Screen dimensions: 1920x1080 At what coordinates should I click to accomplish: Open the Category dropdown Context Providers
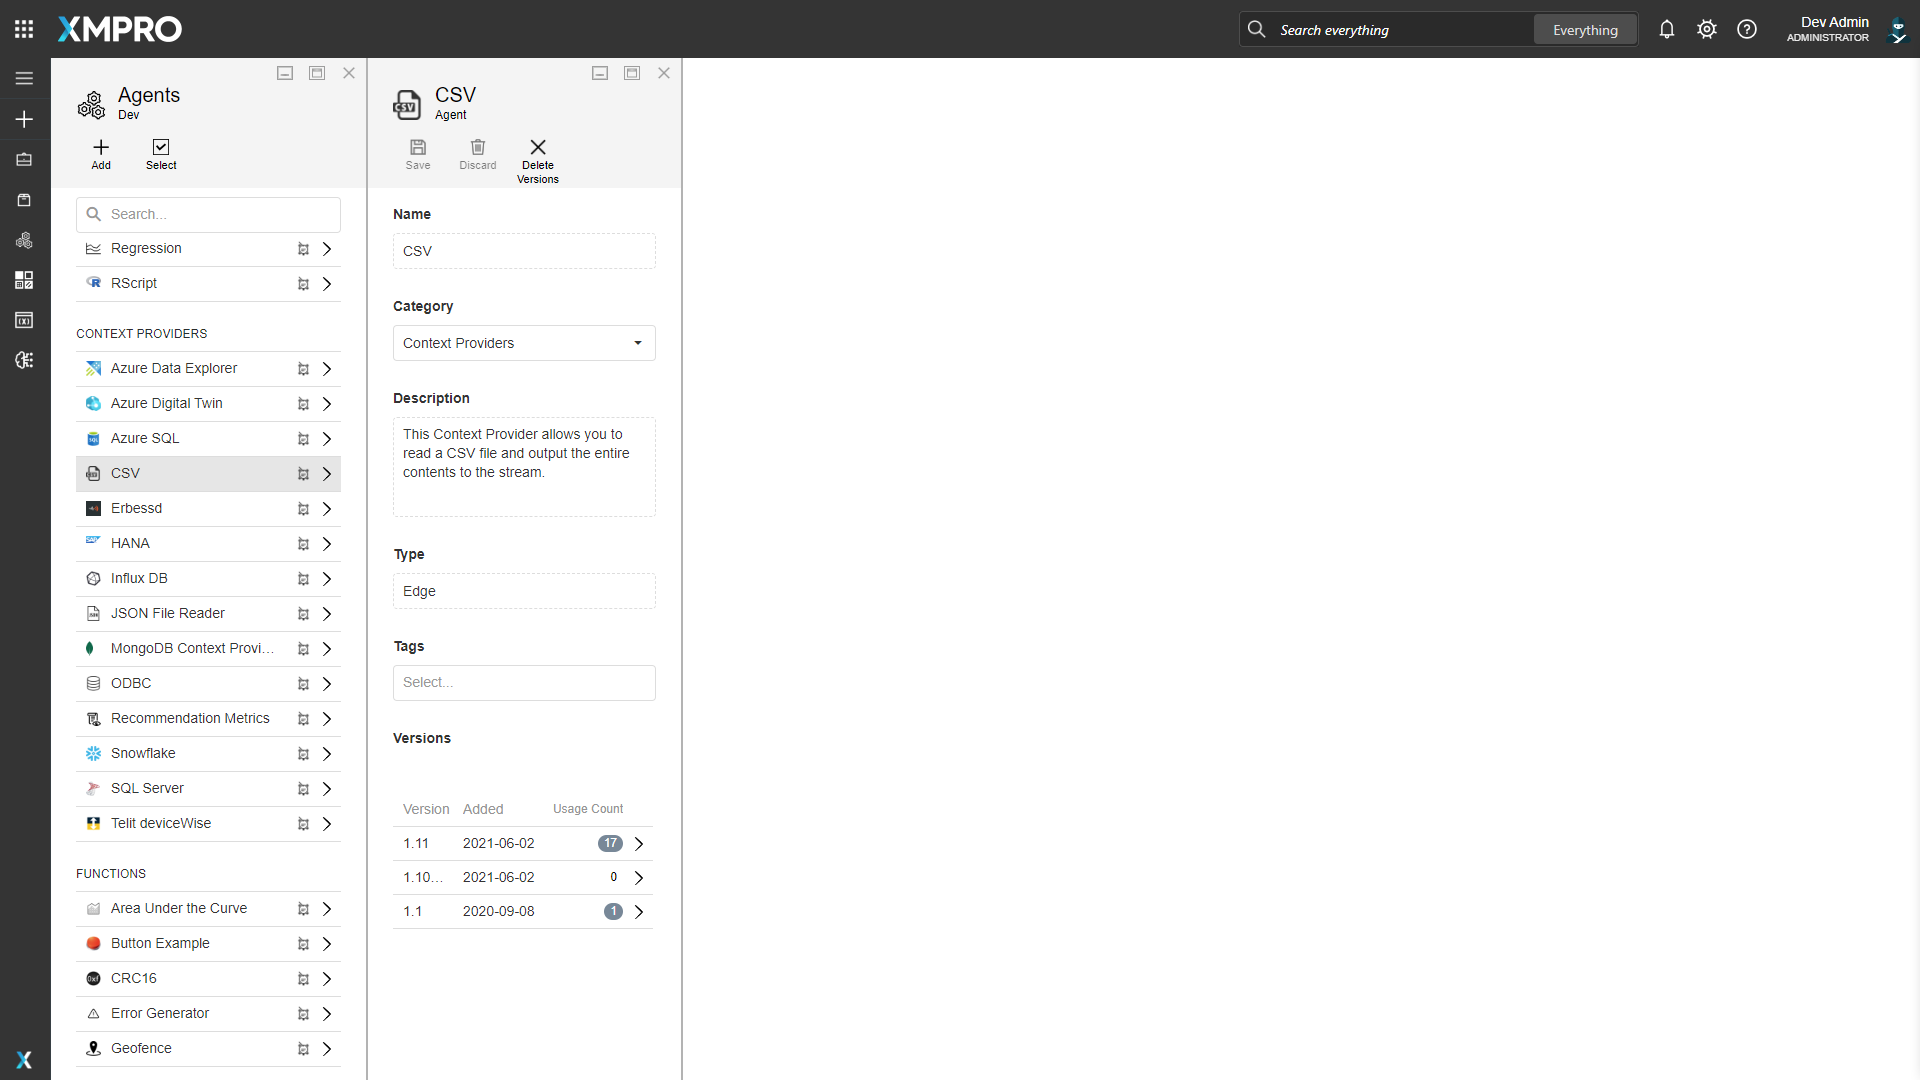point(524,343)
